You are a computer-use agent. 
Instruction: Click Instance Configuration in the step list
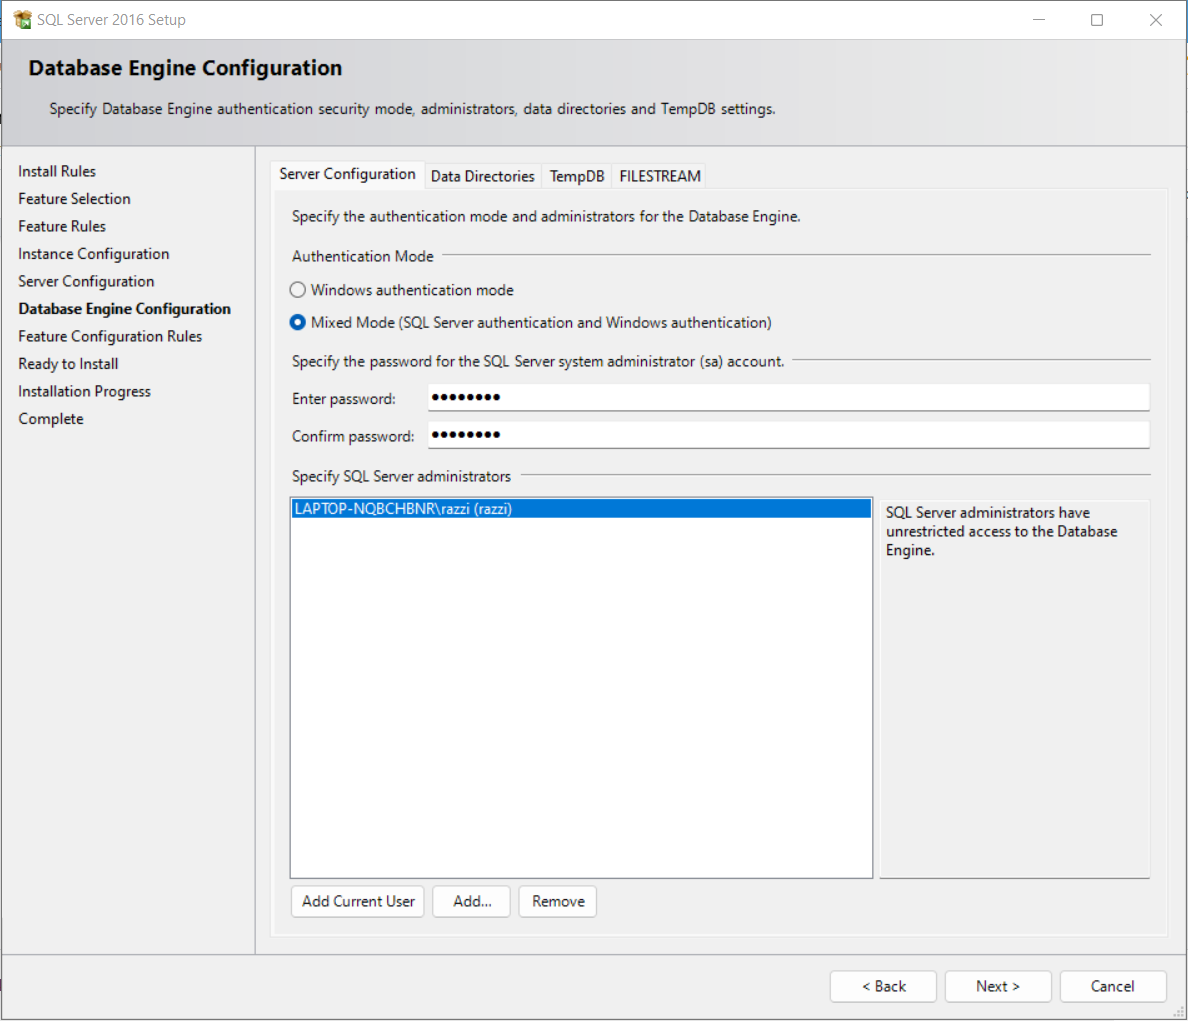tap(94, 254)
